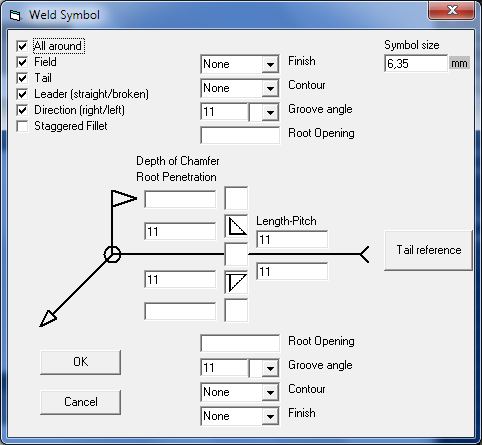Click the Symbol size input field
482x445 pixels.
click(x=416, y=63)
